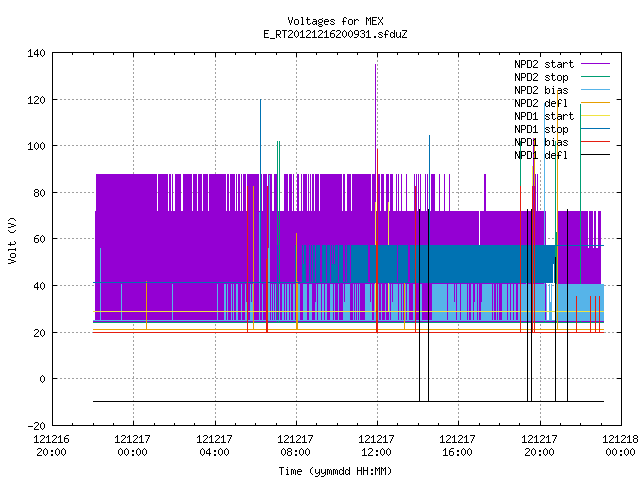Click the 'NPD2 stop' legend label
Screen dimensions: 640x480
541,77
